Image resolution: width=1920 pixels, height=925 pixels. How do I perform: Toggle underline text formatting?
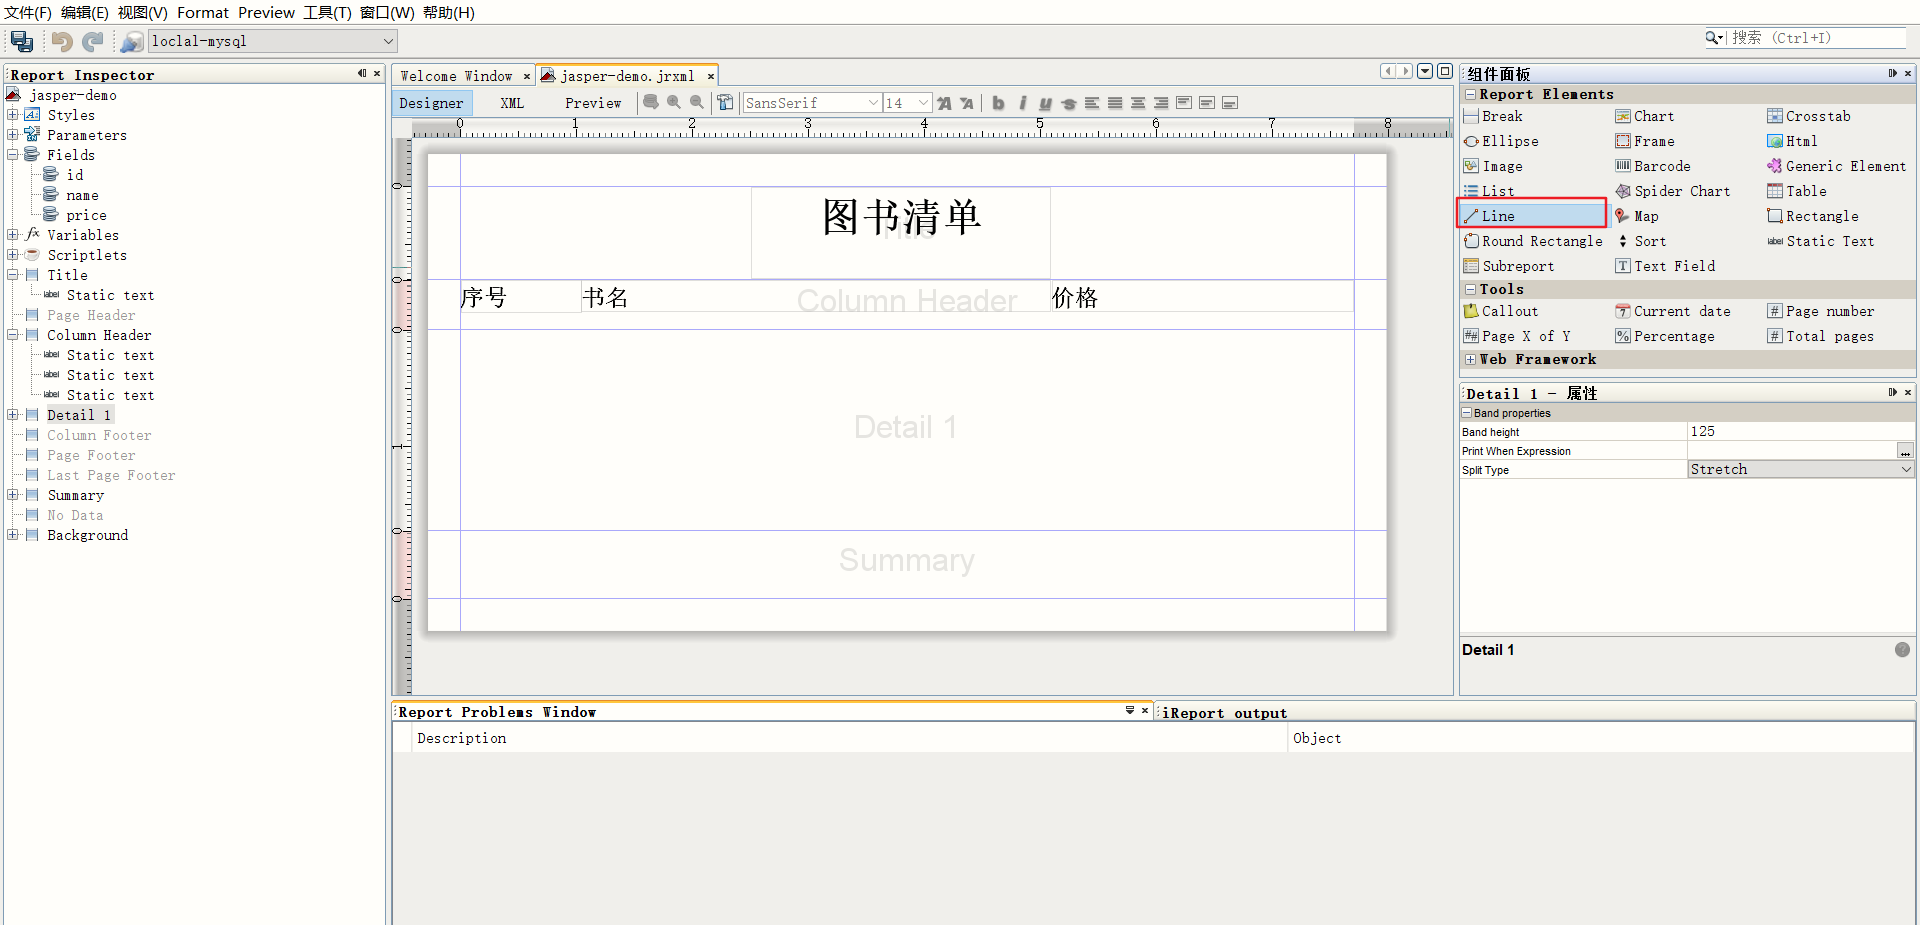1045,102
